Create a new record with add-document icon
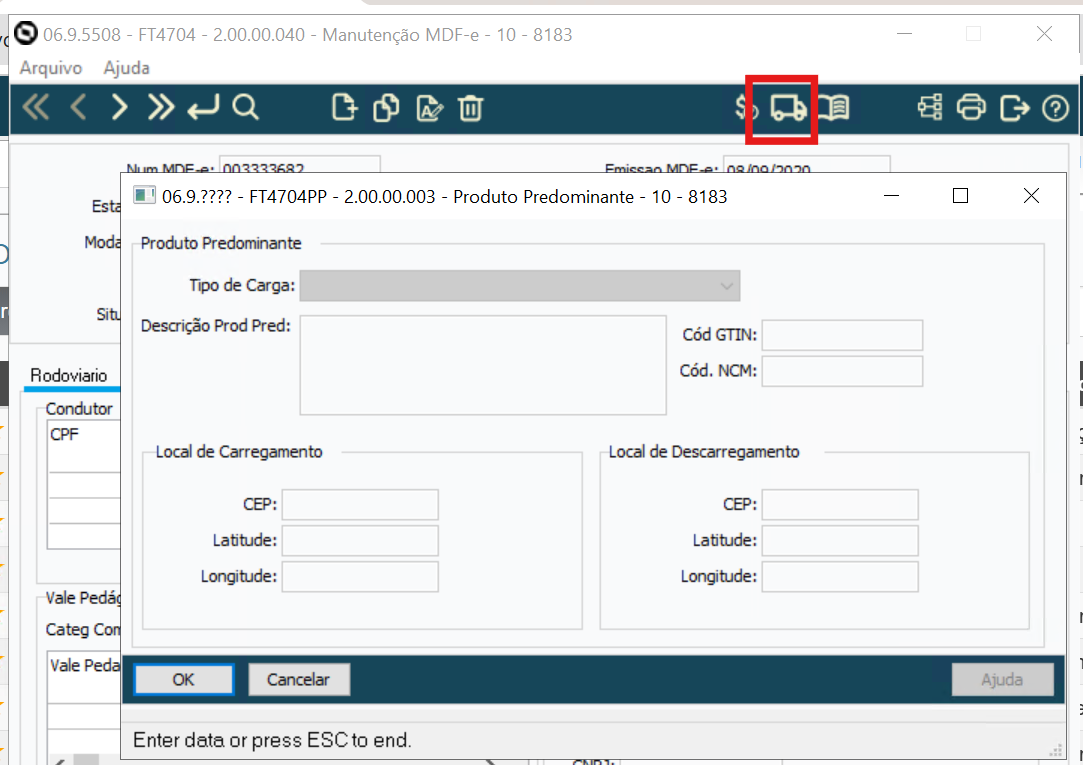The image size is (1083, 765). pos(344,108)
